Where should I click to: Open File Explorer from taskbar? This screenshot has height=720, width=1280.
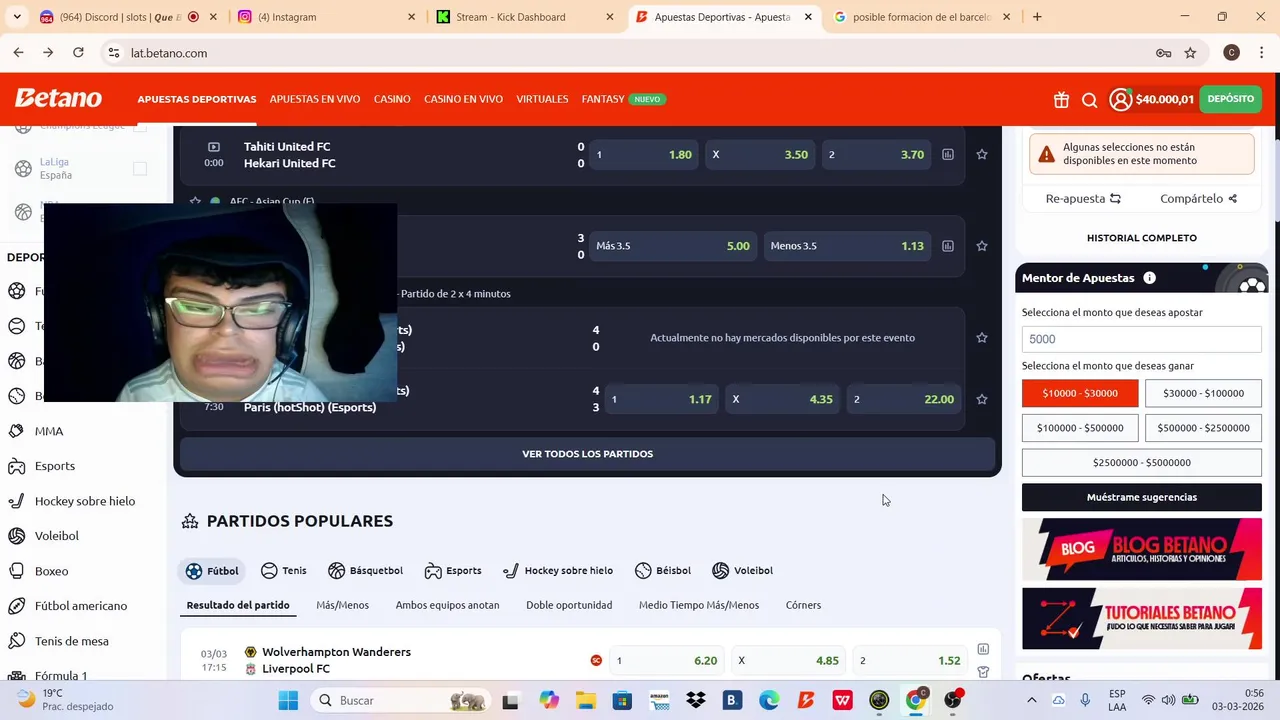pyautogui.click(x=586, y=700)
